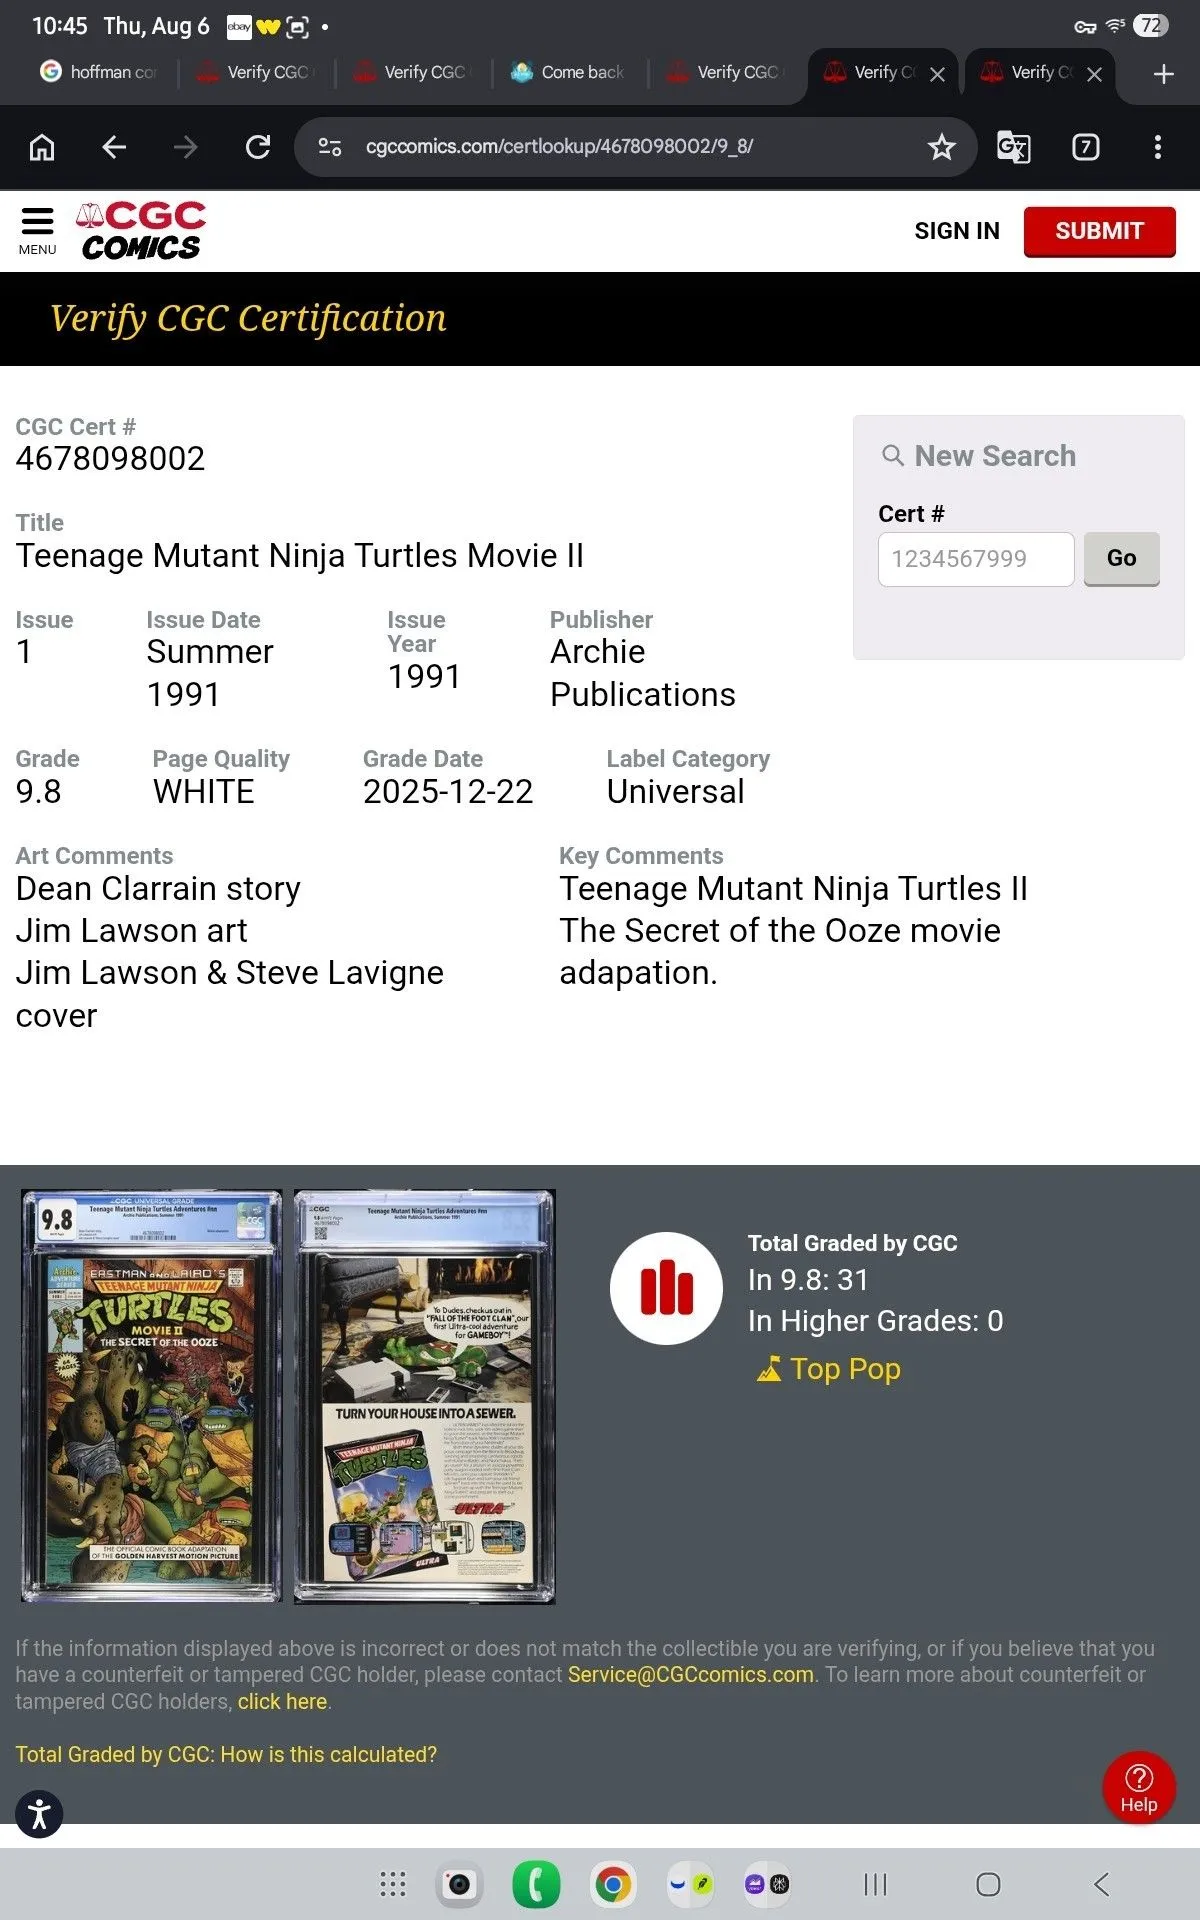
Task: Launch the camera app from taskbar
Action: (459, 1884)
